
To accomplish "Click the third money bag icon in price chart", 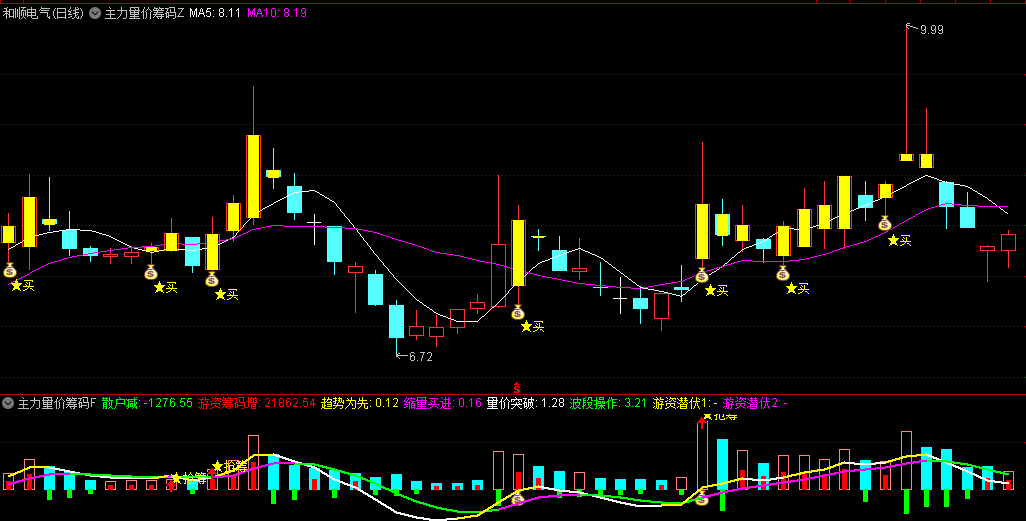I will point(211,279).
